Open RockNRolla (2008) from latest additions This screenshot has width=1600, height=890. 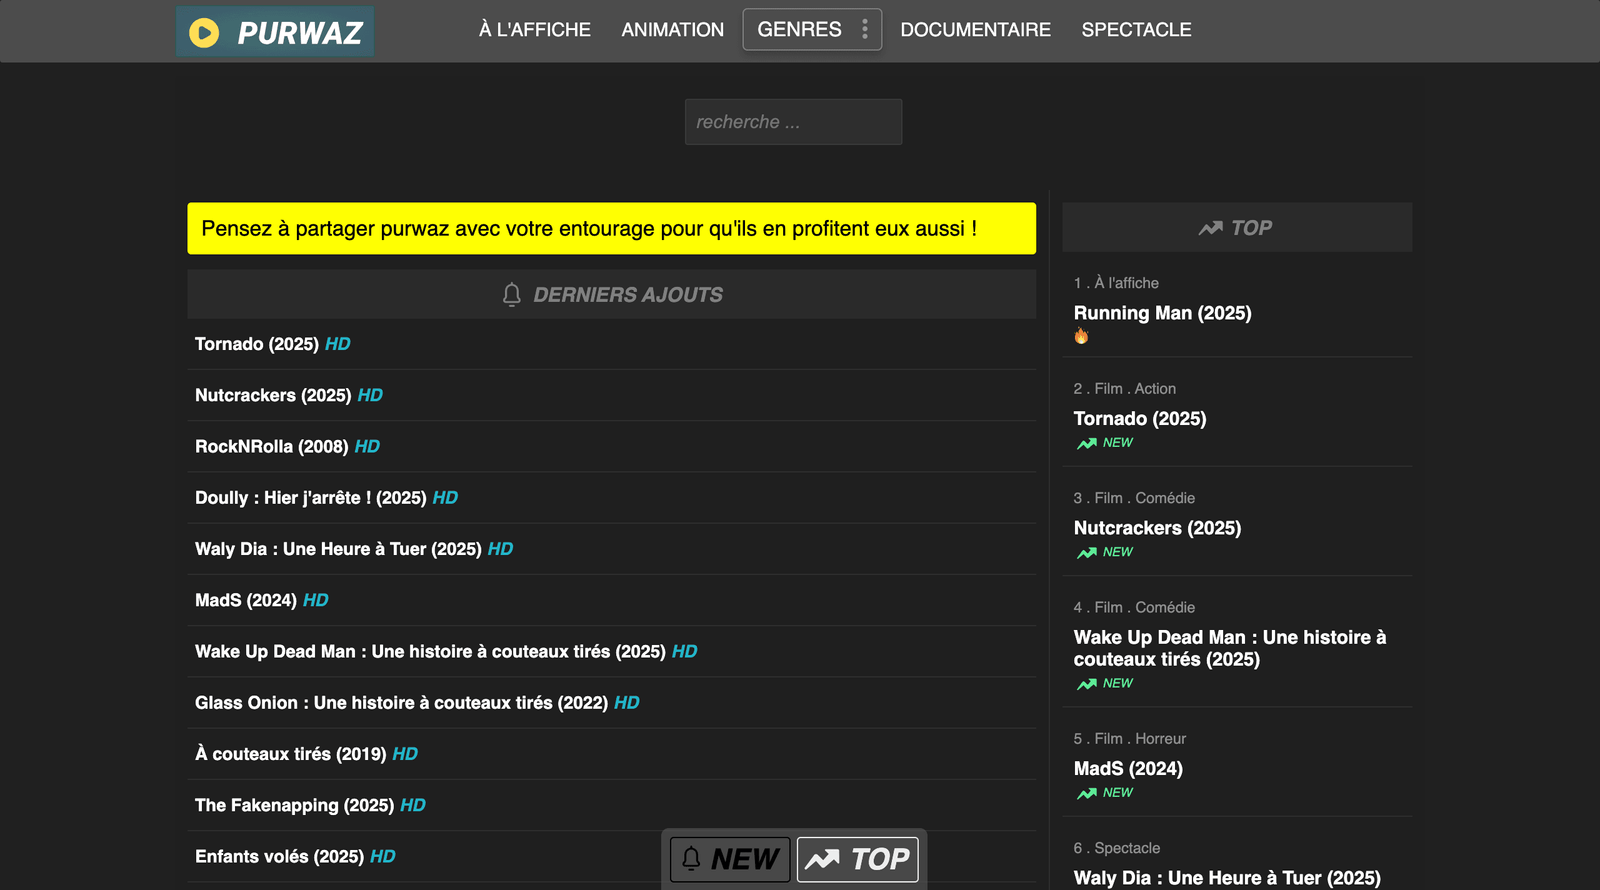tap(271, 447)
